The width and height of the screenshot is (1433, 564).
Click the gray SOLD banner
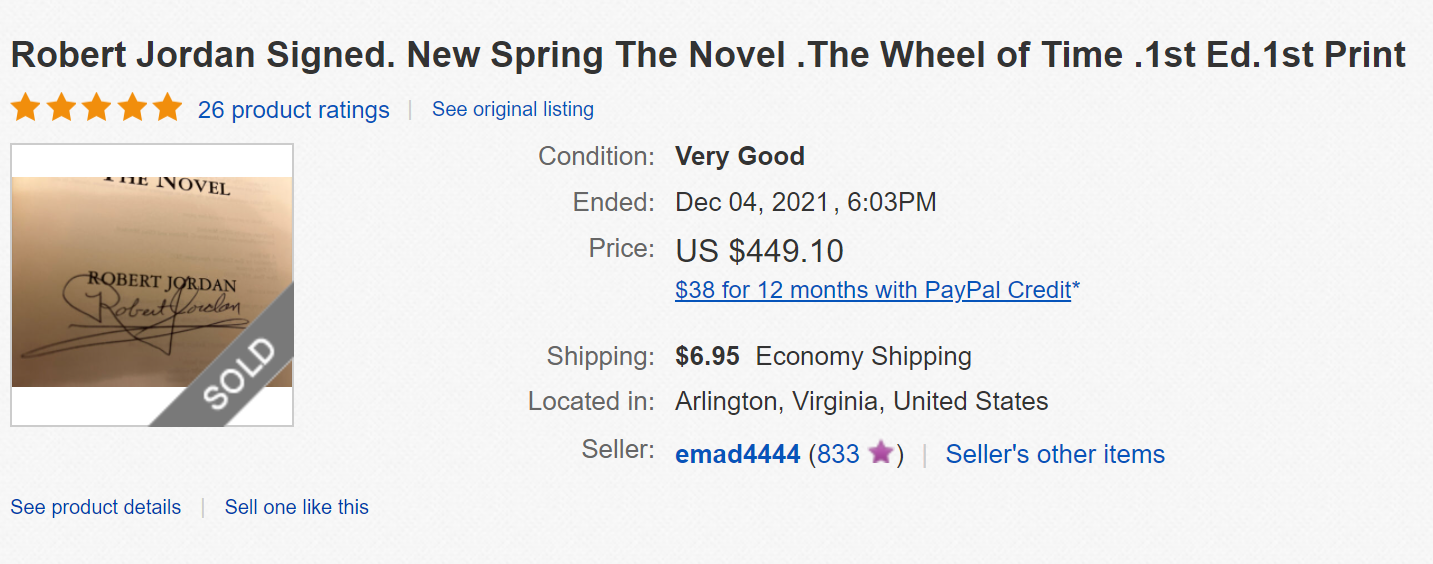point(238,373)
